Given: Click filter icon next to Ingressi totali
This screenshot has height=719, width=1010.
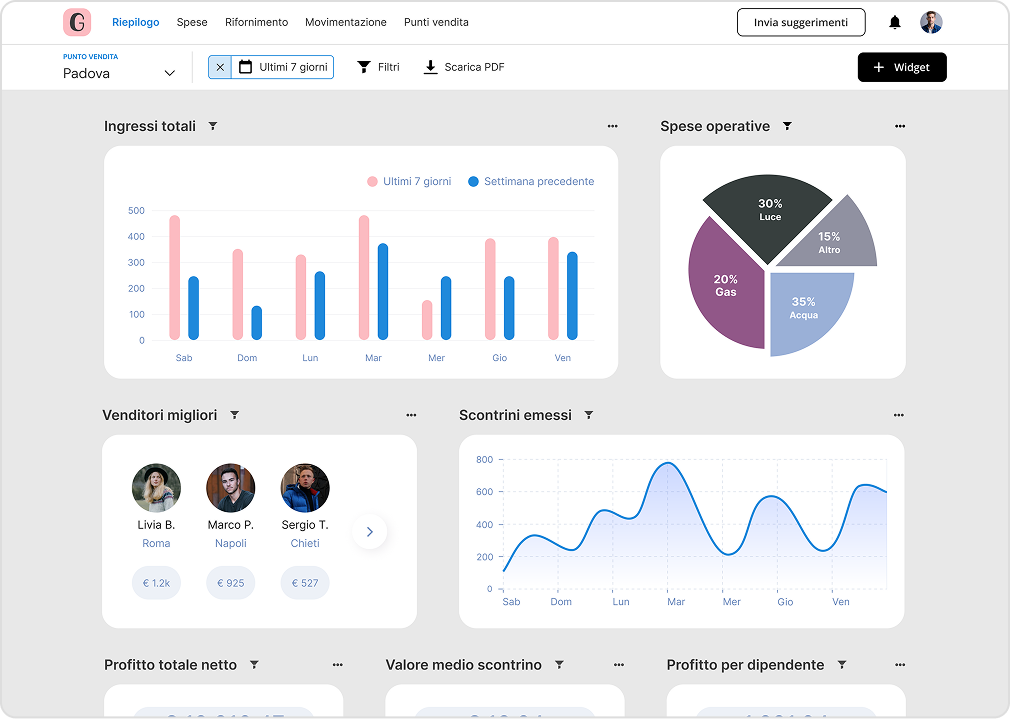Looking at the screenshot, I should click(x=213, y=126).
